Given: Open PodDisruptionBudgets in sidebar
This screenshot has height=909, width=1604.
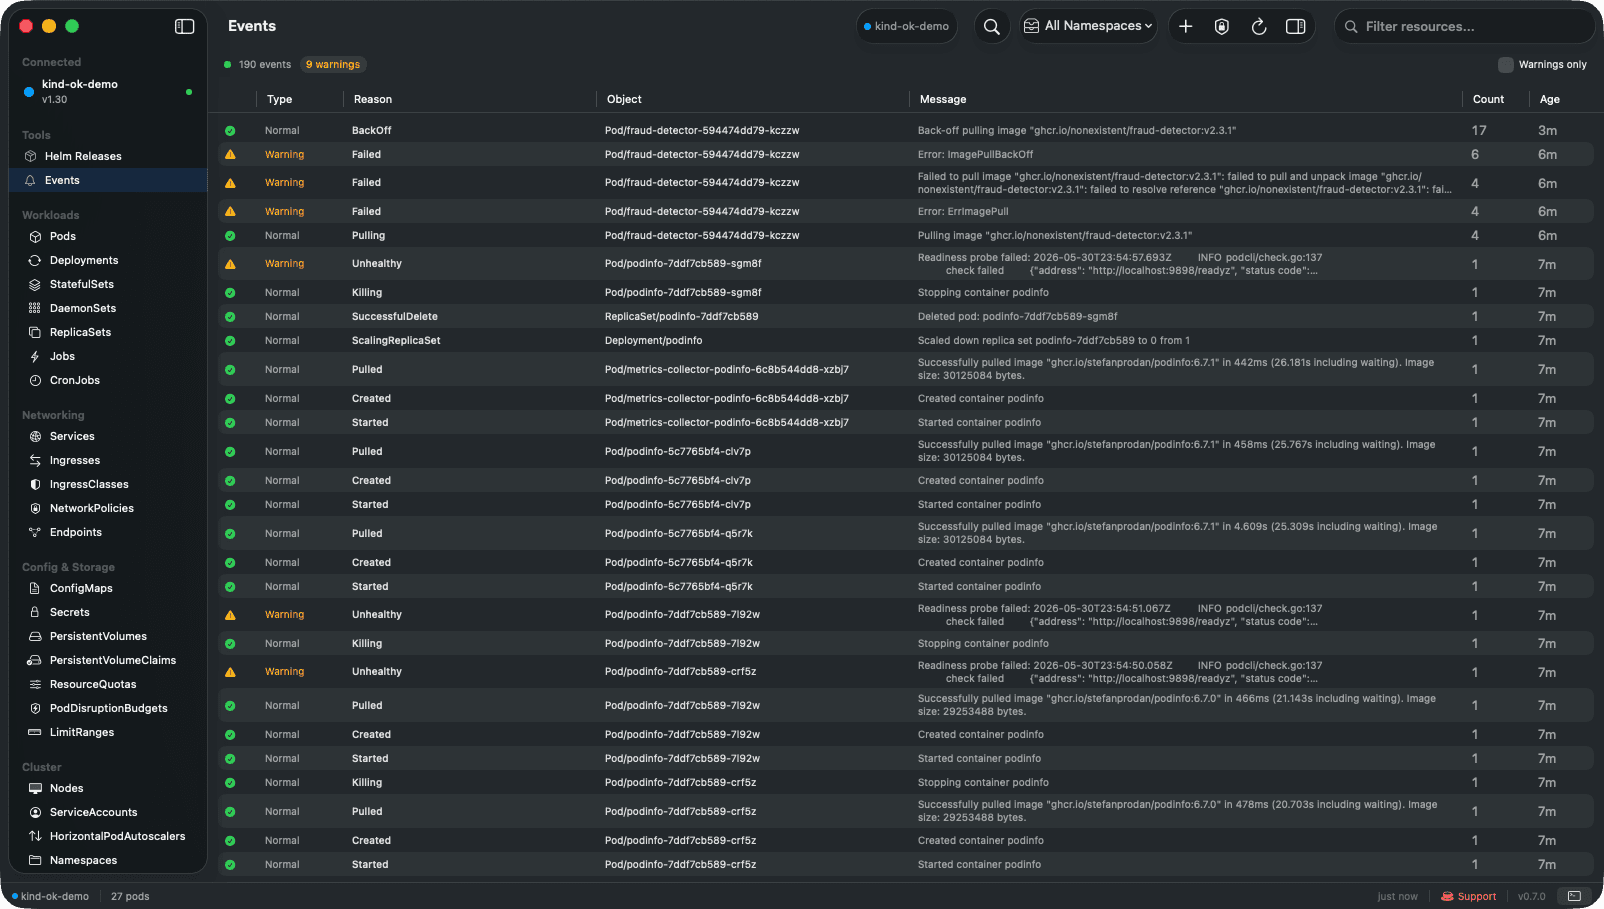Looking at the screenshot, I should (108, 708).
